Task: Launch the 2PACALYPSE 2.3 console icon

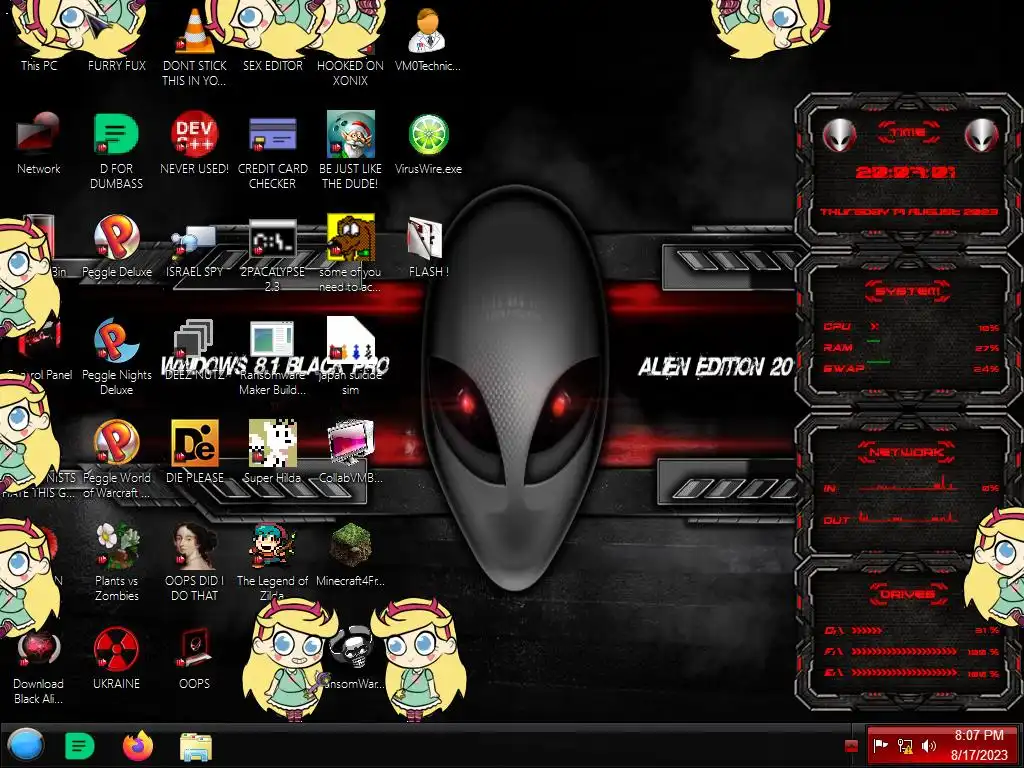Action: click(272, 239)
